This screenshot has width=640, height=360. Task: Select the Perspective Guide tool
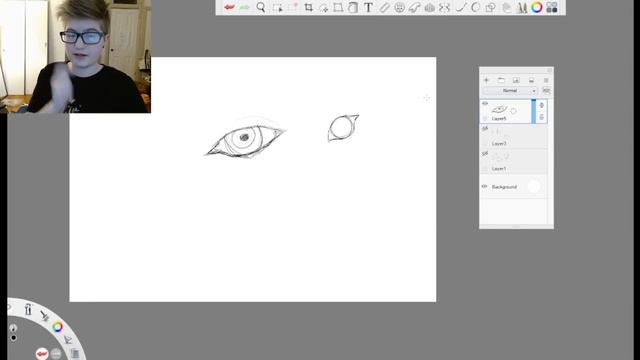429,7
